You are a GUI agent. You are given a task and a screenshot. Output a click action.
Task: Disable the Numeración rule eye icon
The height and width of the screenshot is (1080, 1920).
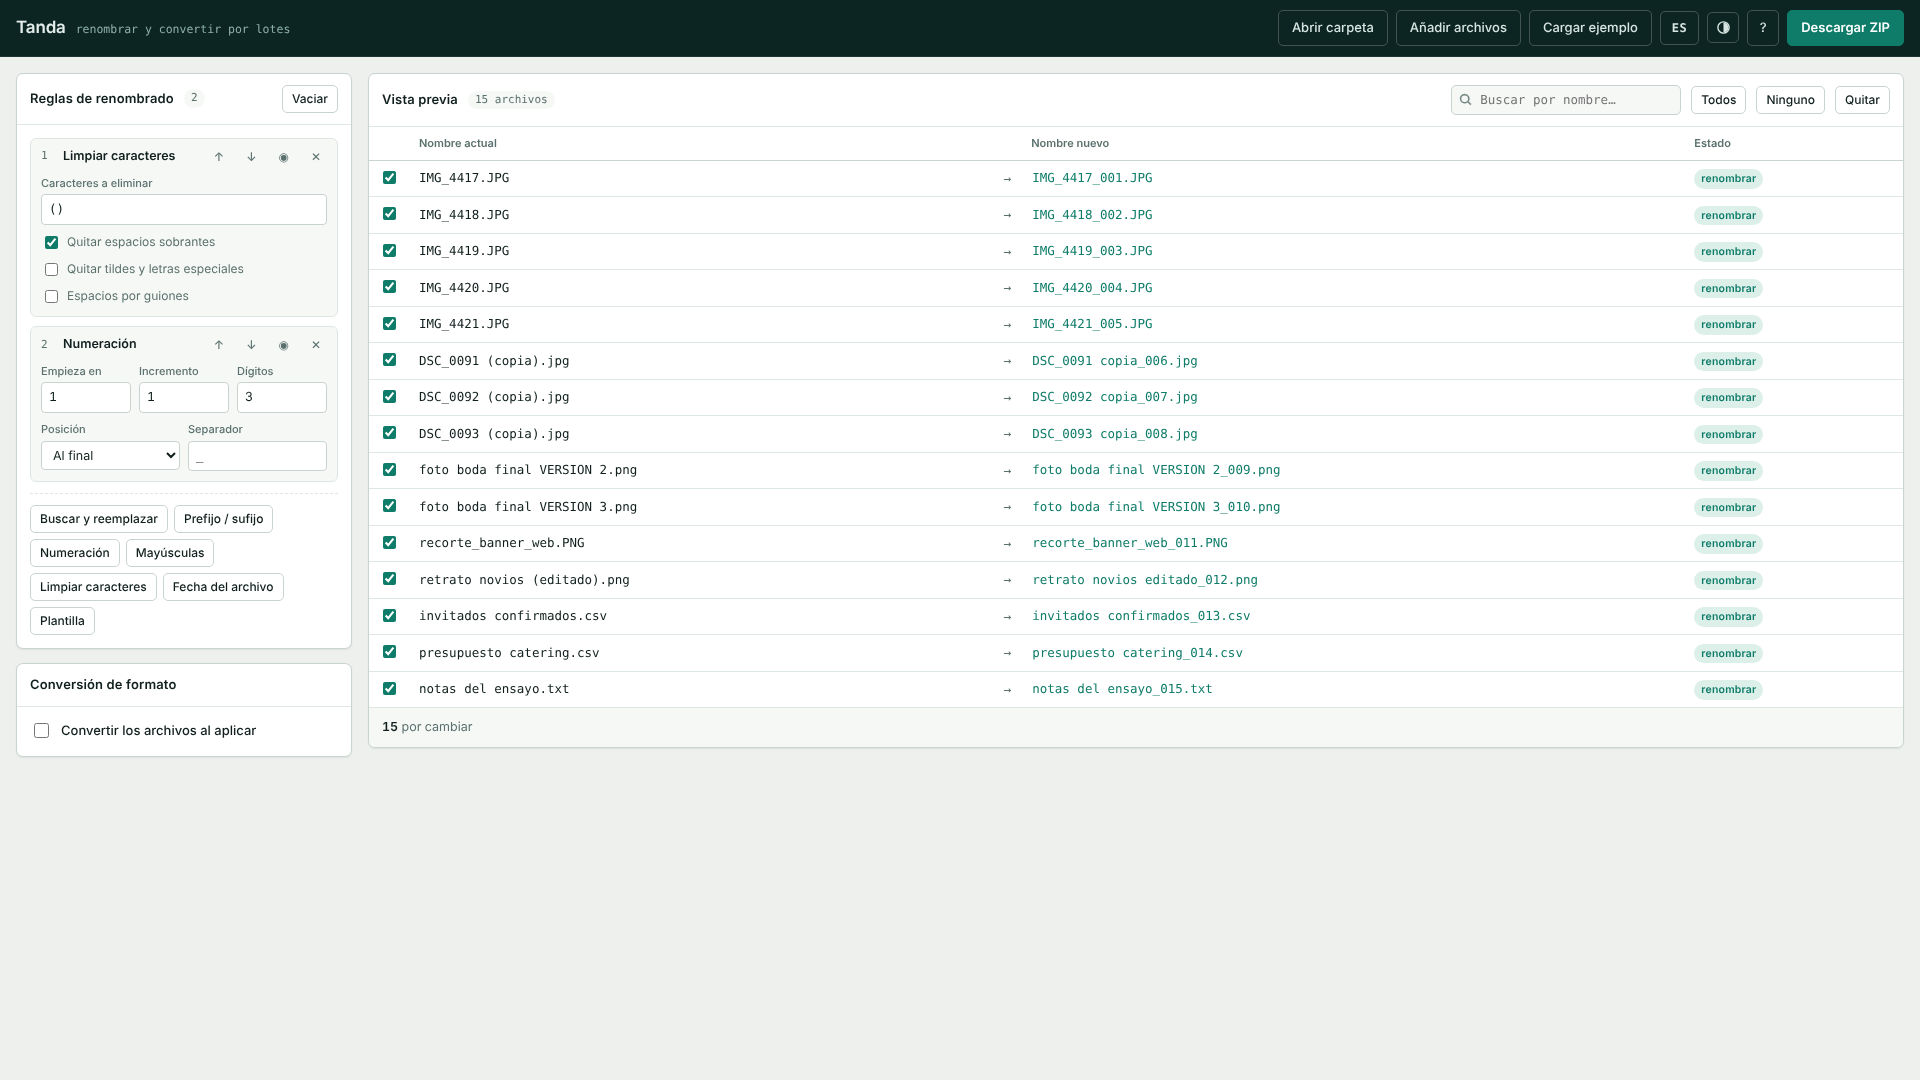coord(284,345)
